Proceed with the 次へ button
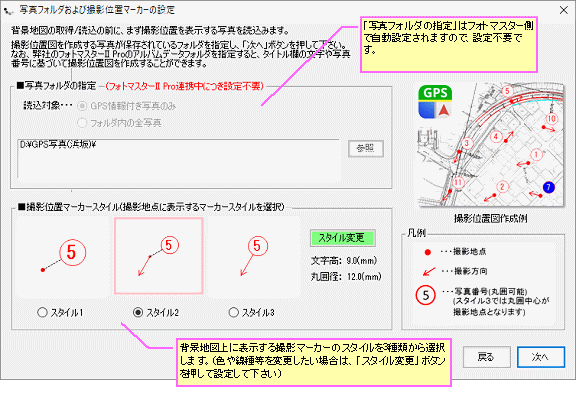The image size is (576, 396). pos(540,356)
